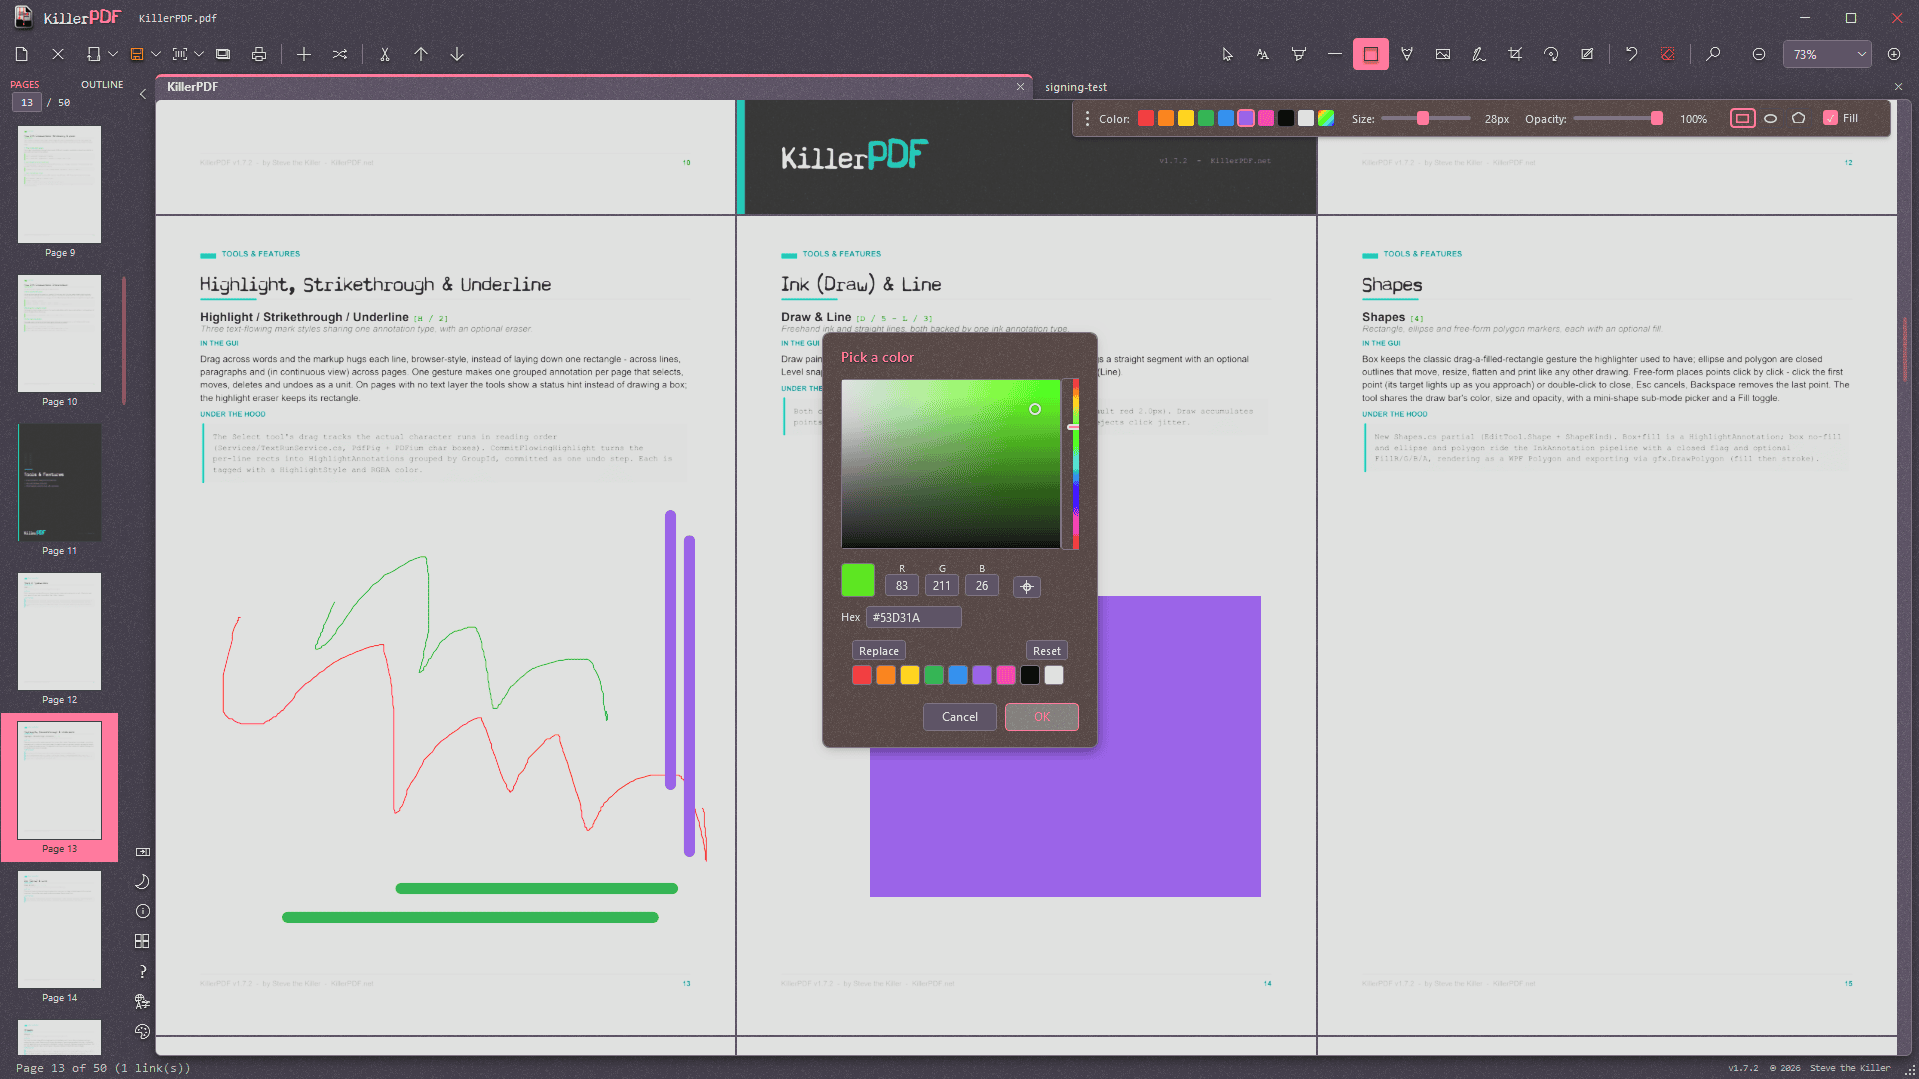
Task: Open the 73% zoom dropdown
Action: pyautogui.click(x=1828, y=54)
